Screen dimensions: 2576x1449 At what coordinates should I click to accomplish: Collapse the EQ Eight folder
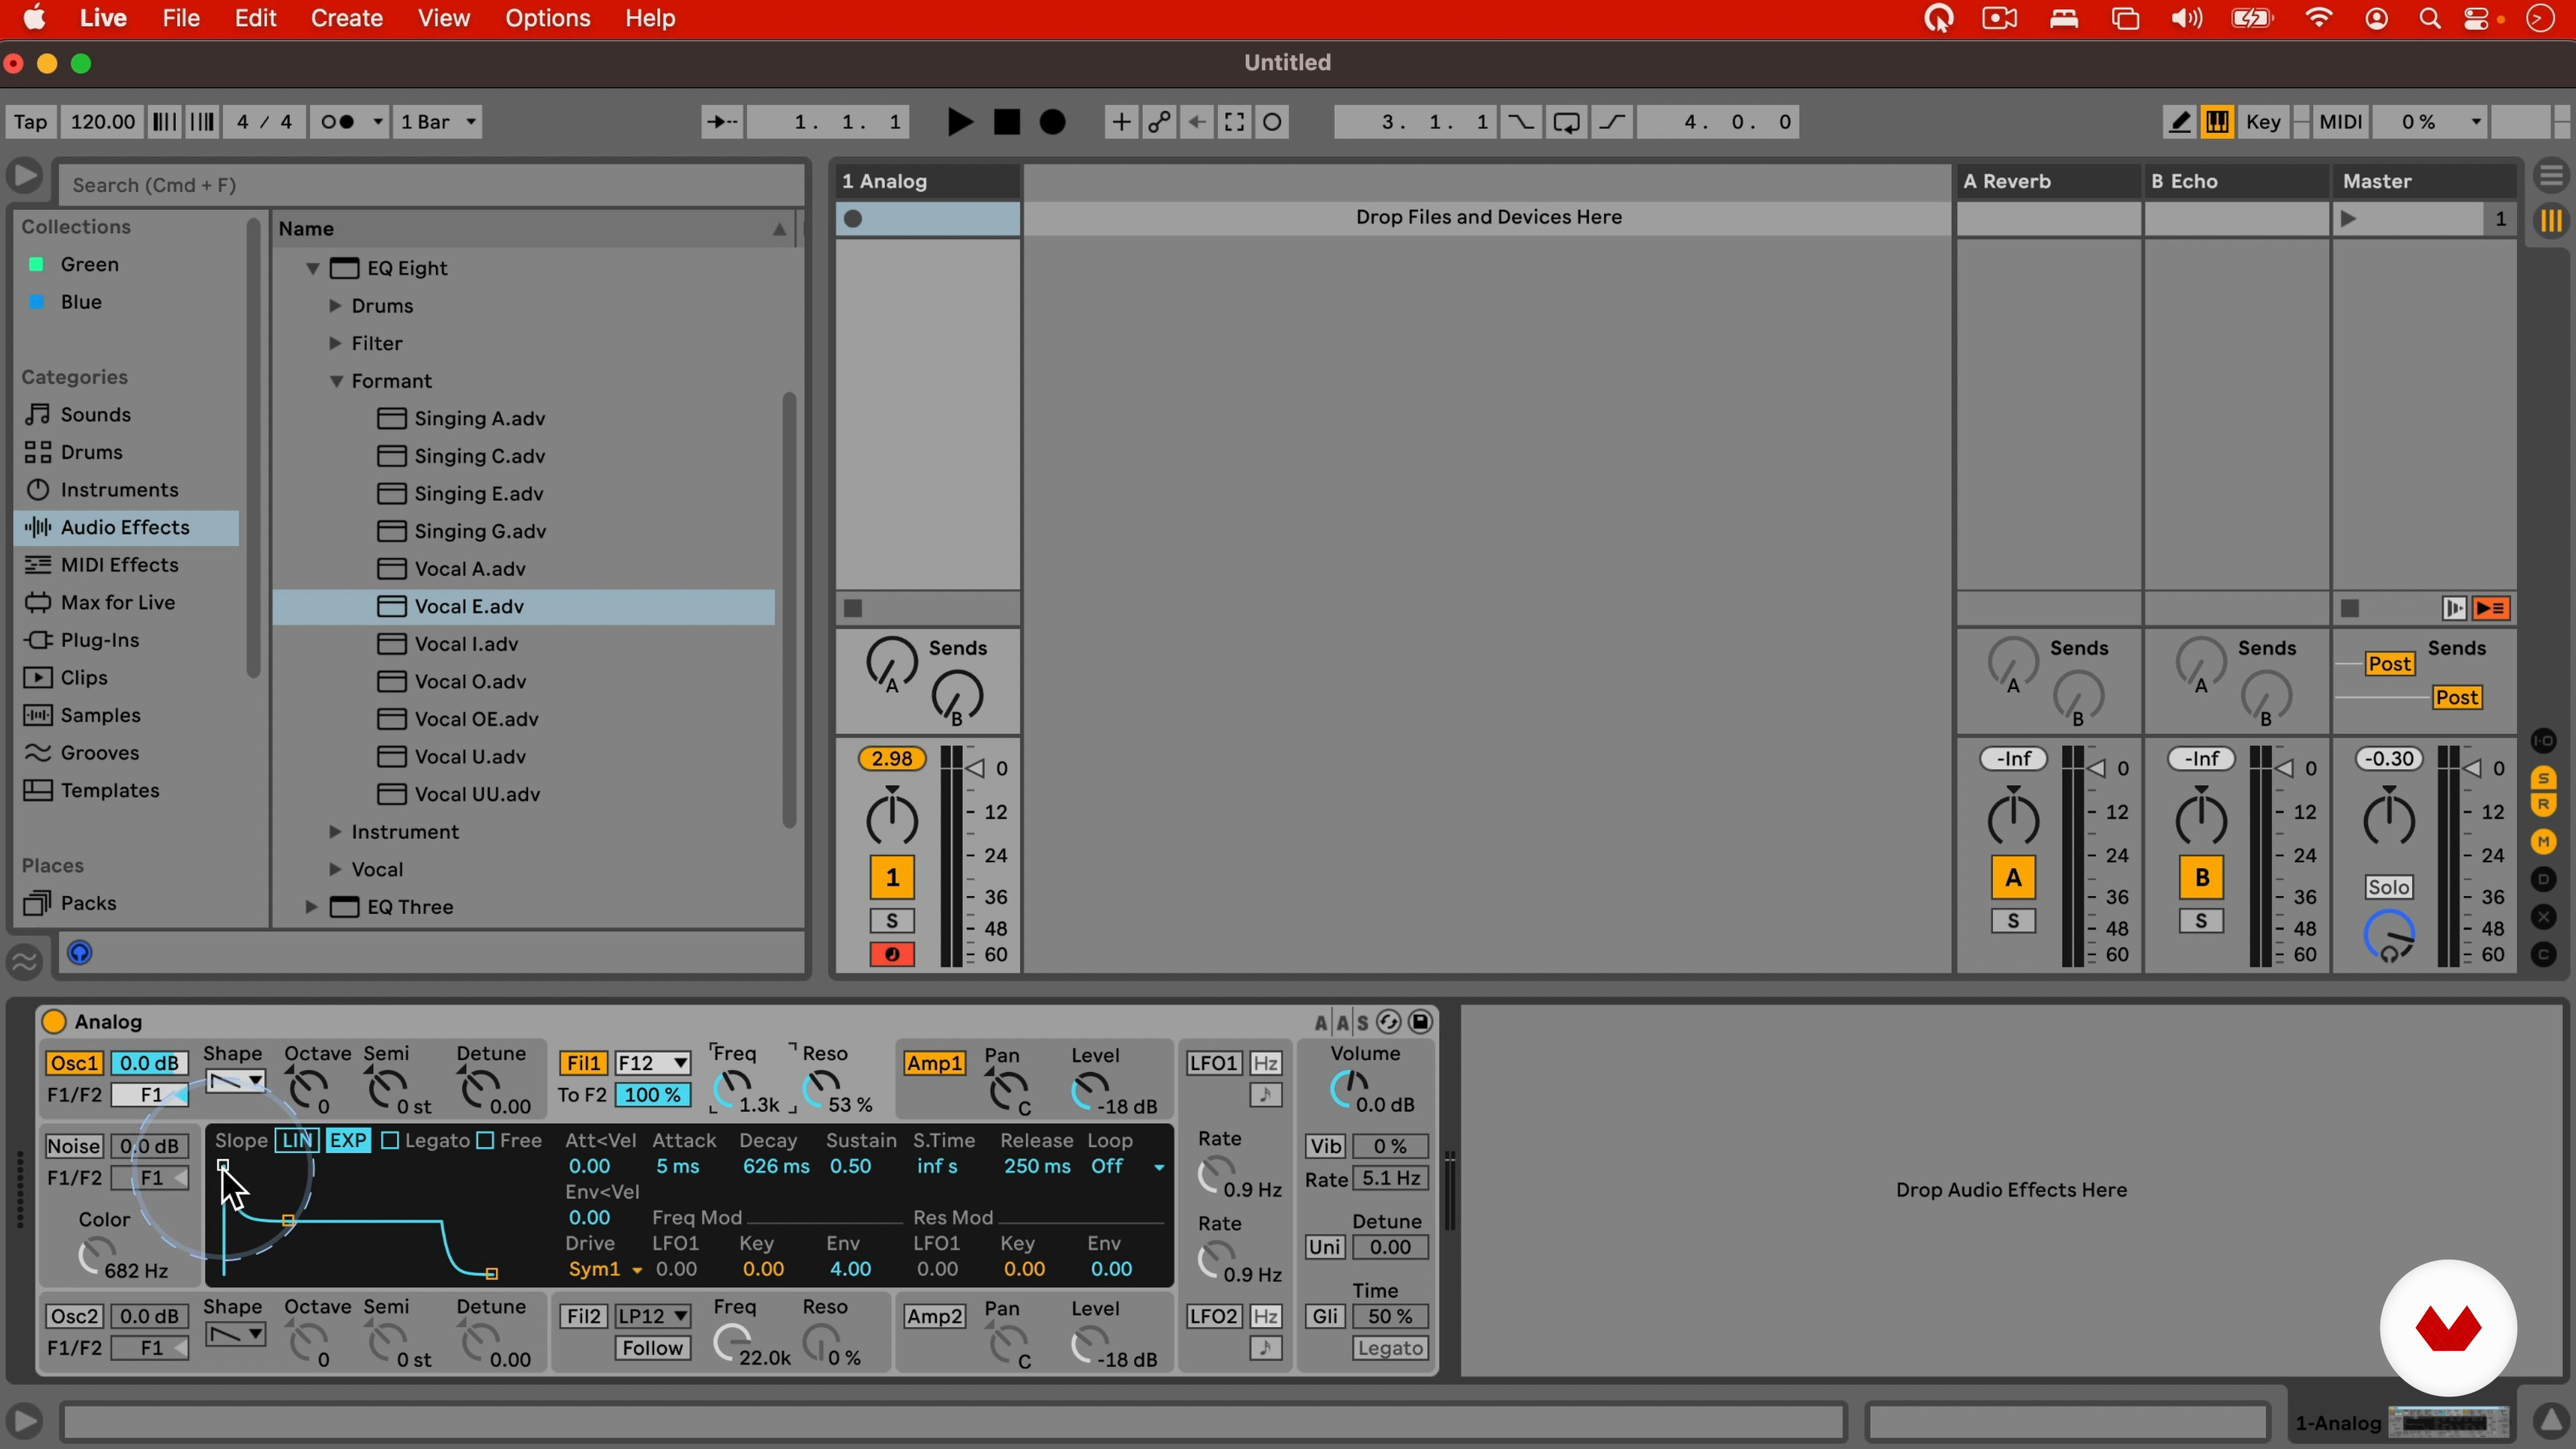313,268
